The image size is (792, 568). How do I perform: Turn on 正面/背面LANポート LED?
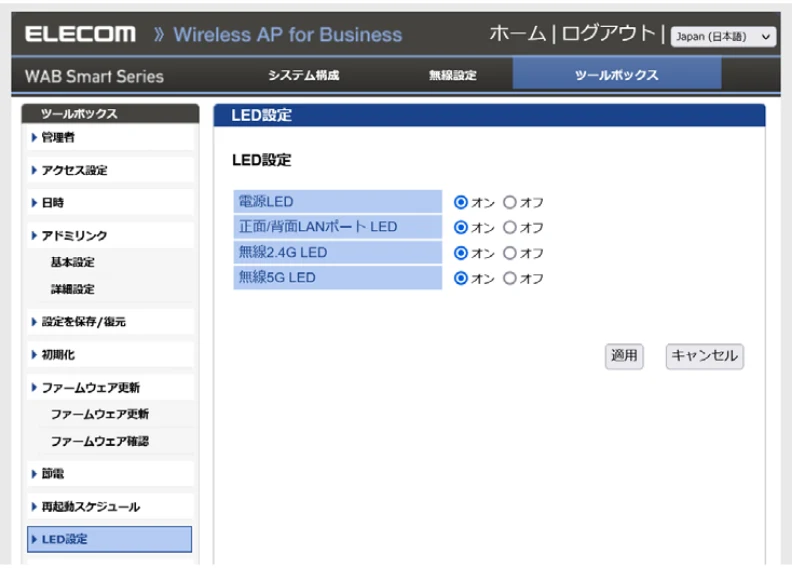pyautogui.click(x=460, y=227)
